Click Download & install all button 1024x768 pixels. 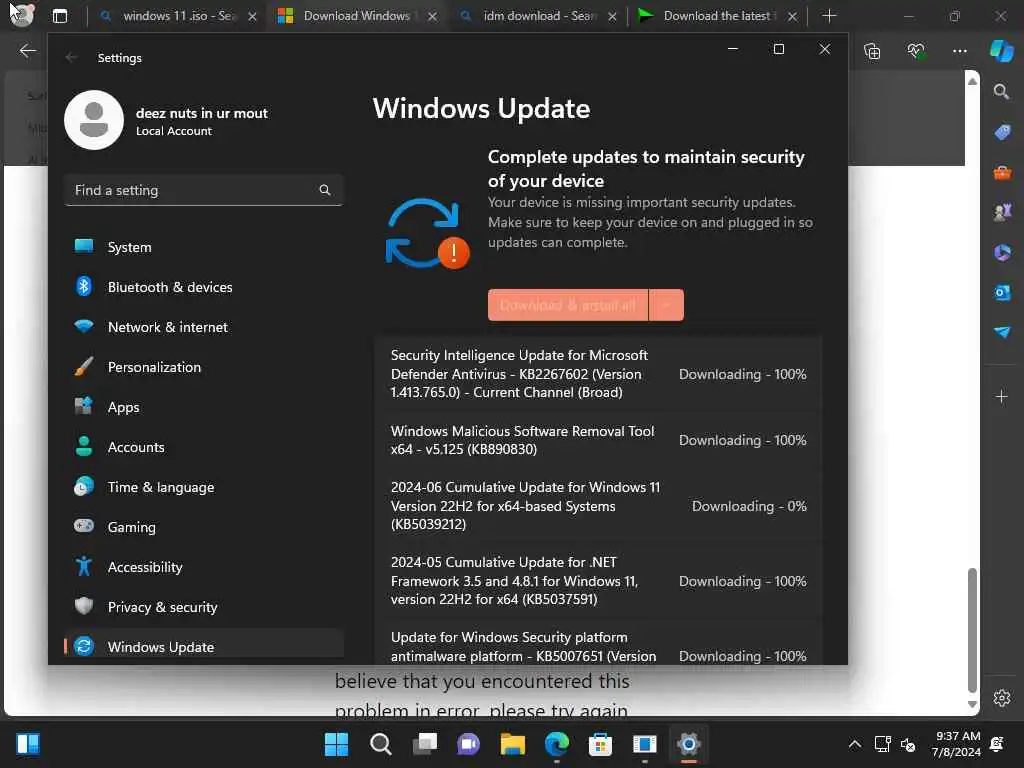pos(568,305)
